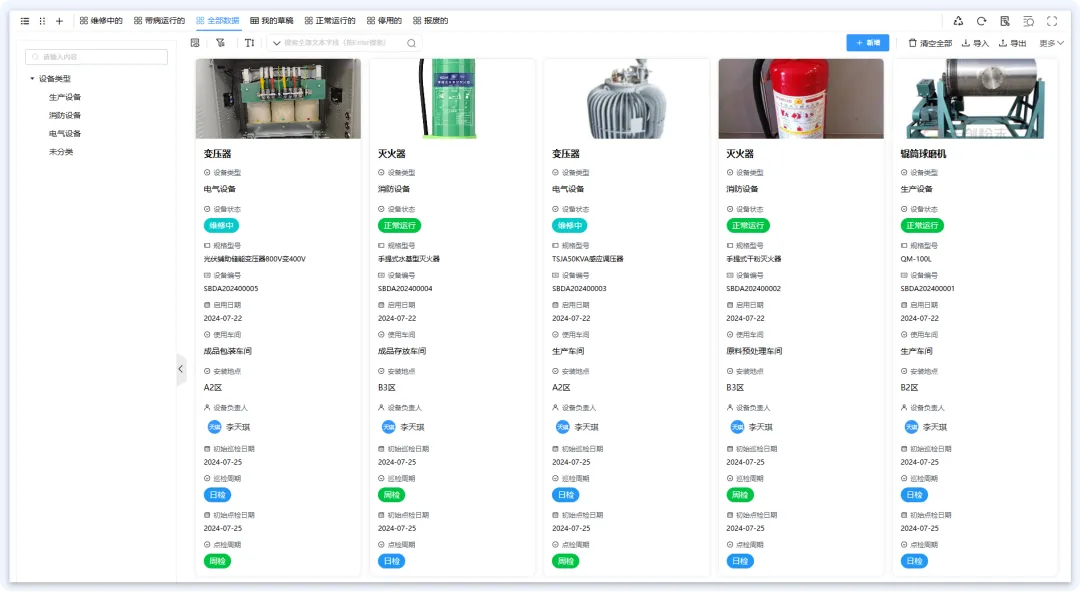Click the sidebar search input field

[x=96, y=58]
